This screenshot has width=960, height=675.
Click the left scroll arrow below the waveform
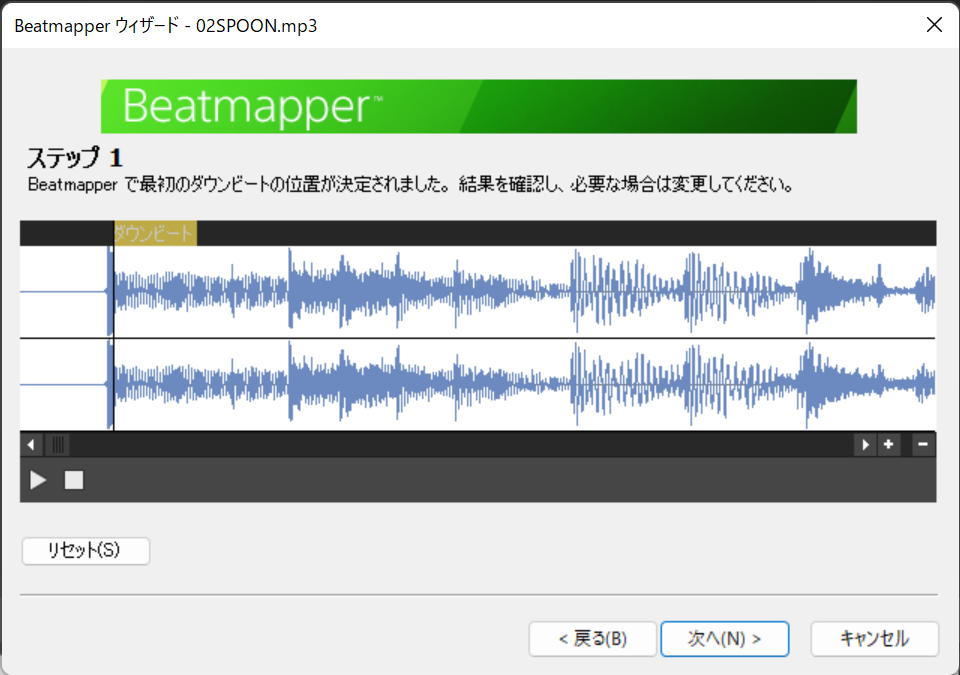pyautogui.click(x=31, y=445)
